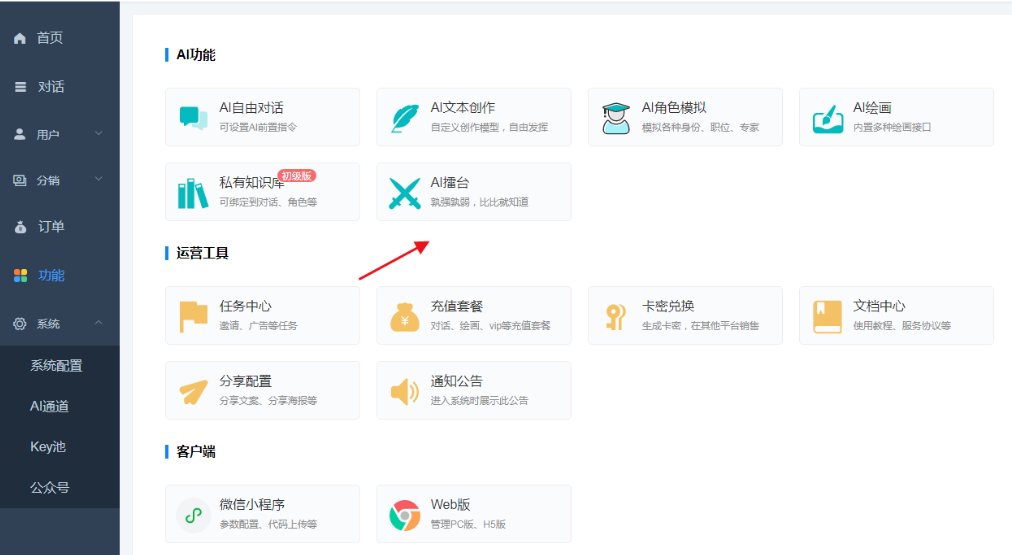Click the 生成卡密，在其他平台销售 description
This screenshot has width=1012, height=555.
[700, 325]
